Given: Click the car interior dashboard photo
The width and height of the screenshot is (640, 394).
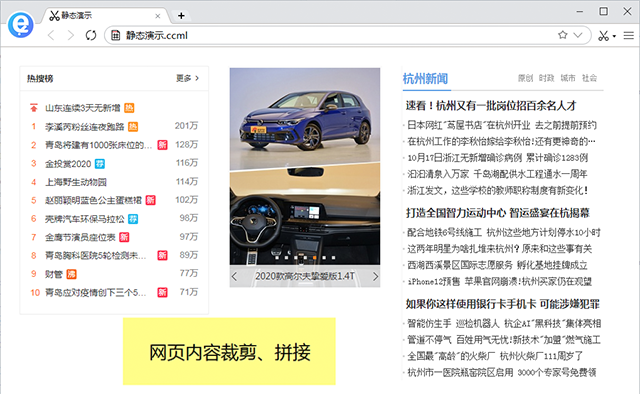Looking at the screenshot, I should click(305, 216).
